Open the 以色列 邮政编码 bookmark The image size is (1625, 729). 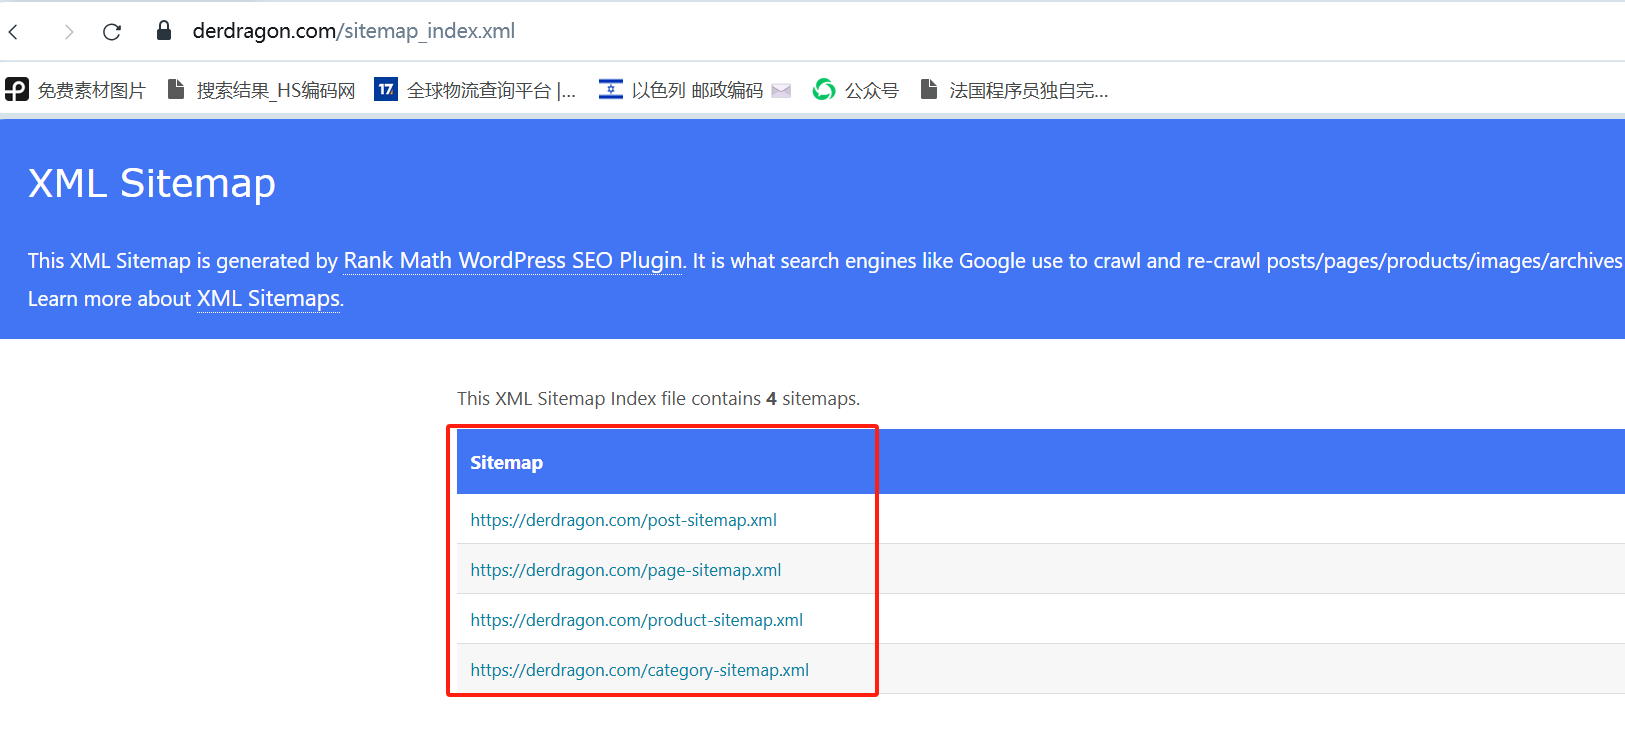pos(681,90)
